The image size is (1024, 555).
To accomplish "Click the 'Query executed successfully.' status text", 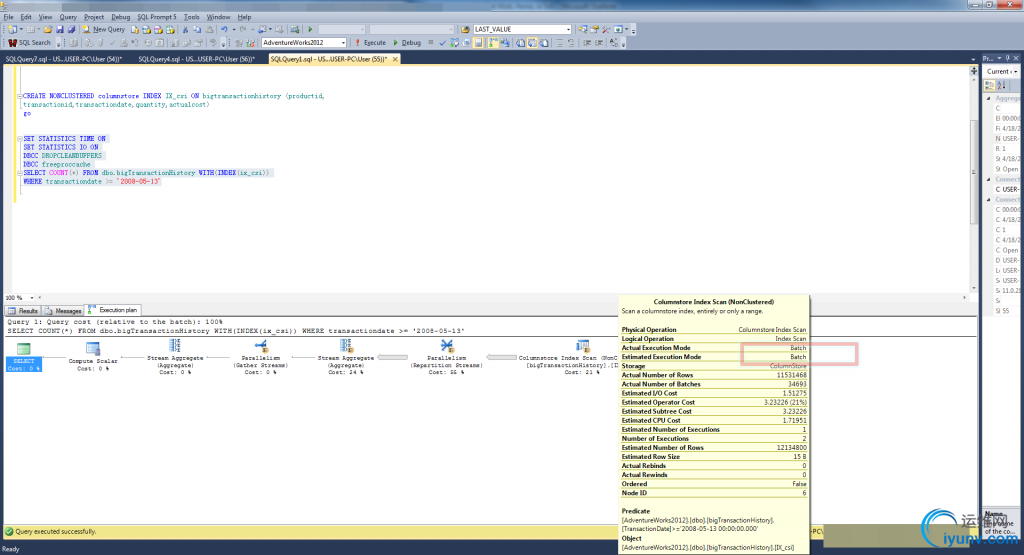I will pos(56,531).
